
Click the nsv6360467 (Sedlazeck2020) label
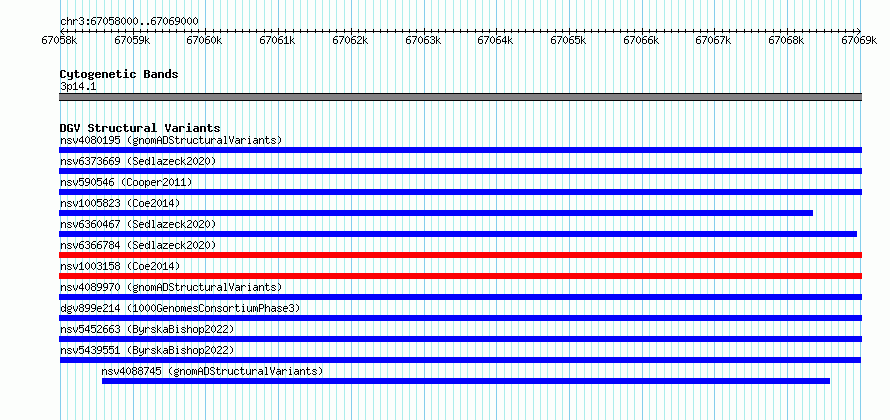click(x=138, y=224)
